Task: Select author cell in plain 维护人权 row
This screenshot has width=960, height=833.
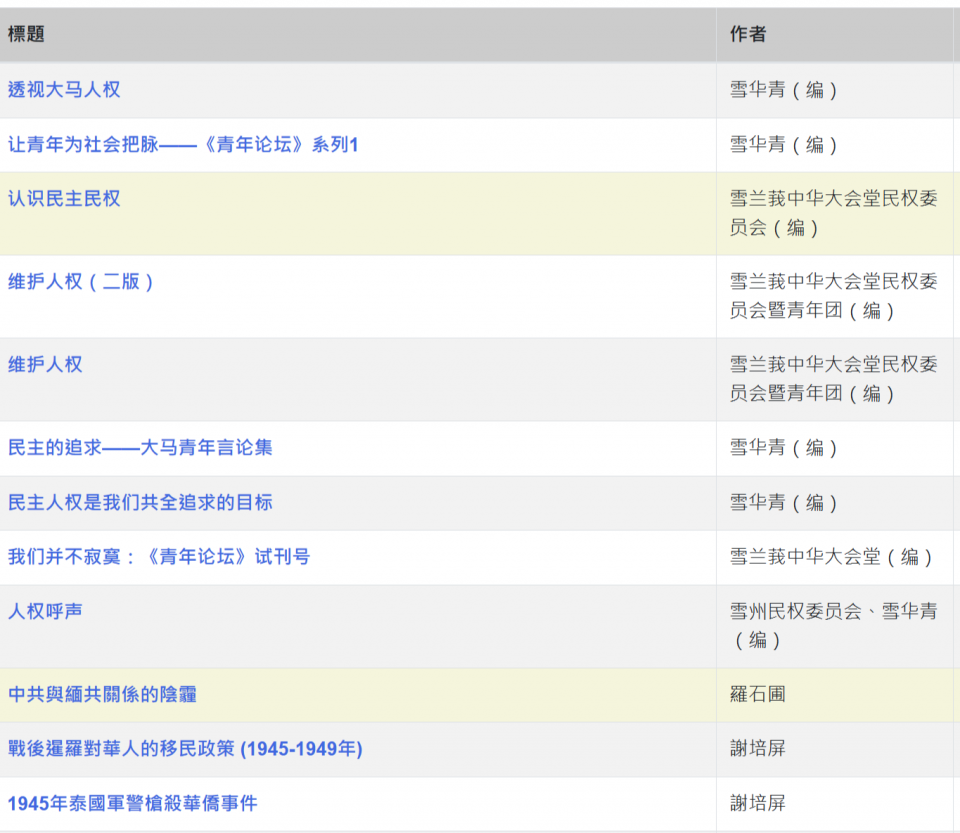Action: tap(833, 379)
